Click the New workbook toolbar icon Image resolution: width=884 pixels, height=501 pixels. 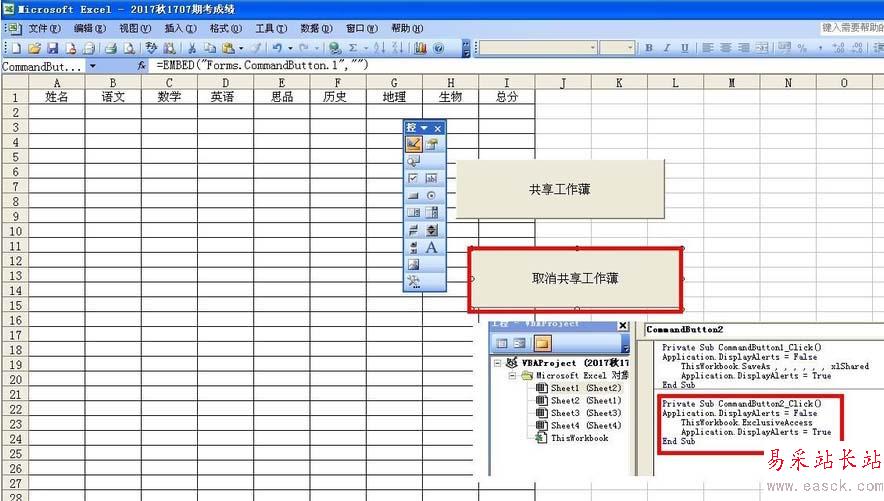click(x=16, y=48)
